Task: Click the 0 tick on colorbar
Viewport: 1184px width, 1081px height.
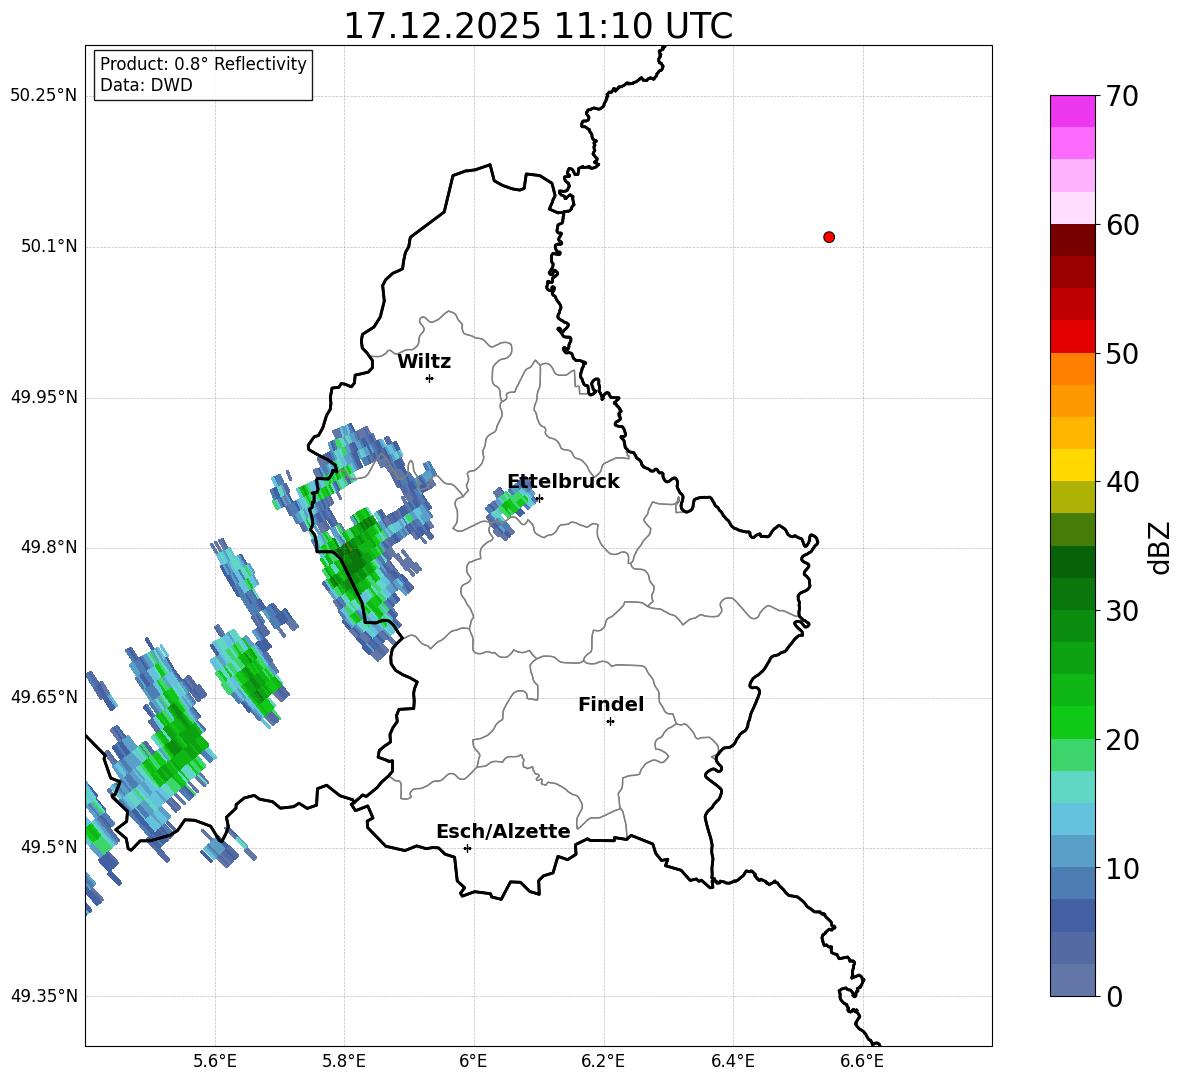Action: [1115, 996]
